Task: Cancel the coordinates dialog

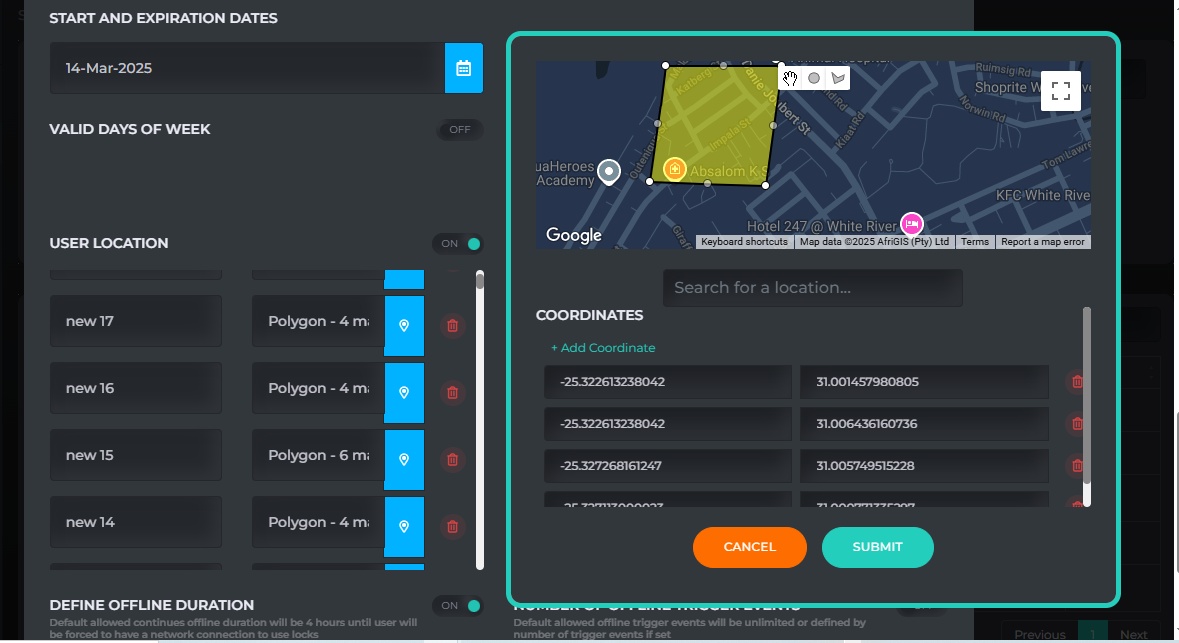Action: (750, 547)
